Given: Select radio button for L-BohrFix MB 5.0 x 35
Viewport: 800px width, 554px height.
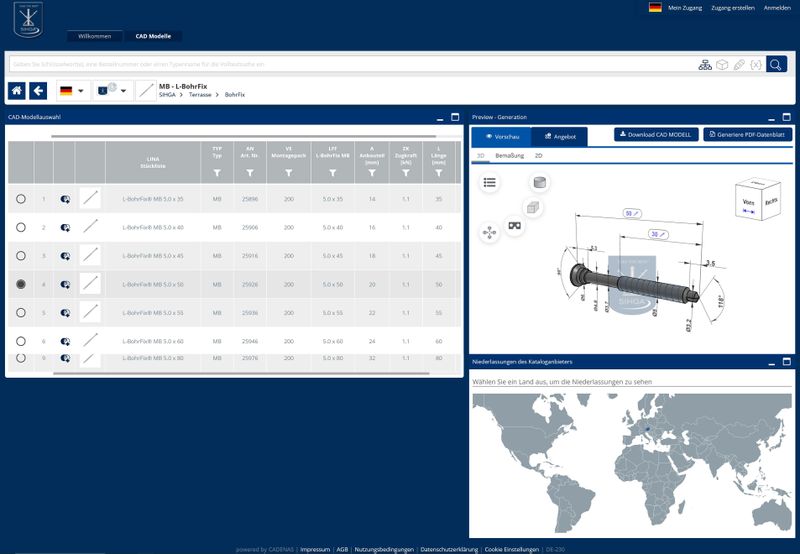Looking at the screenshot, I should pos(21,199).
